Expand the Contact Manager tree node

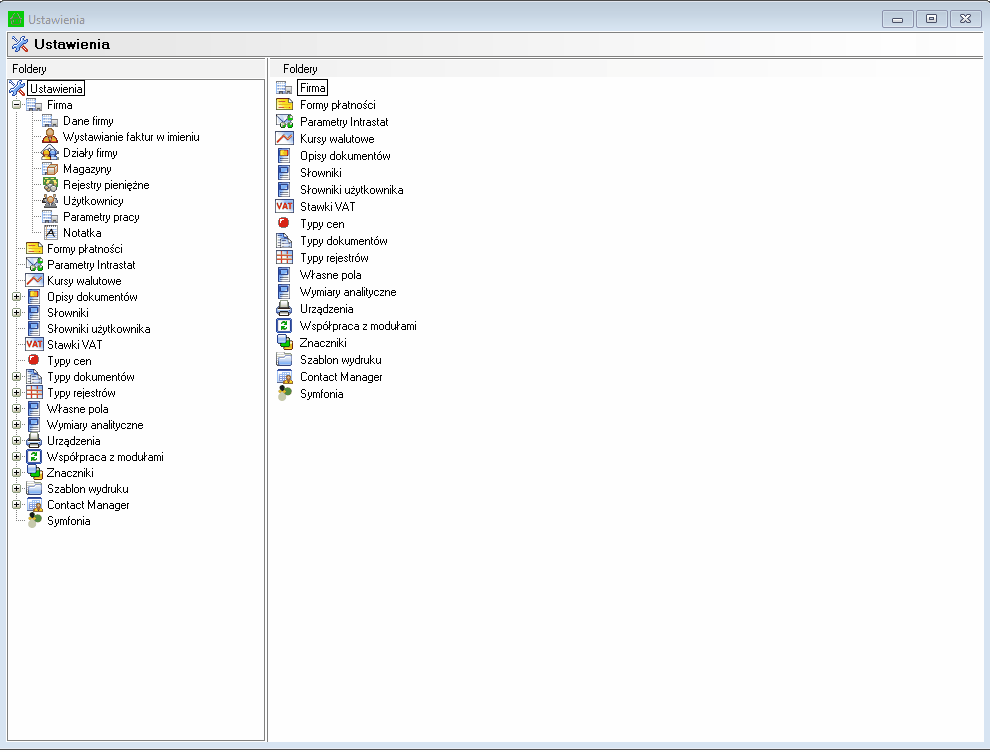(16, 505)
